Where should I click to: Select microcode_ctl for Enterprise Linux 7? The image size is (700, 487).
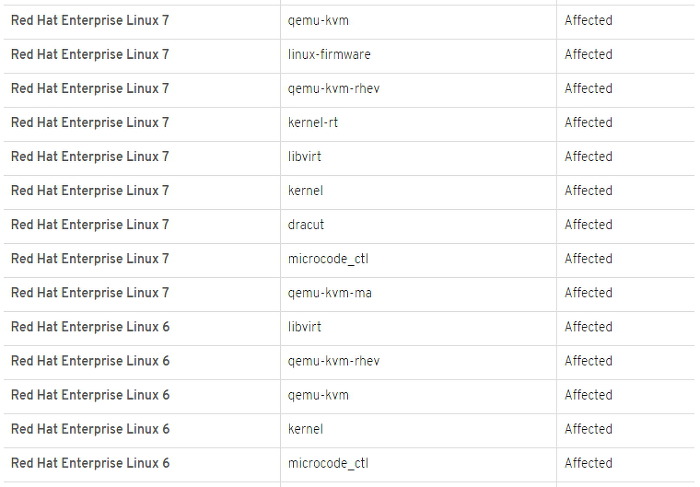click(x=328, y=259)
